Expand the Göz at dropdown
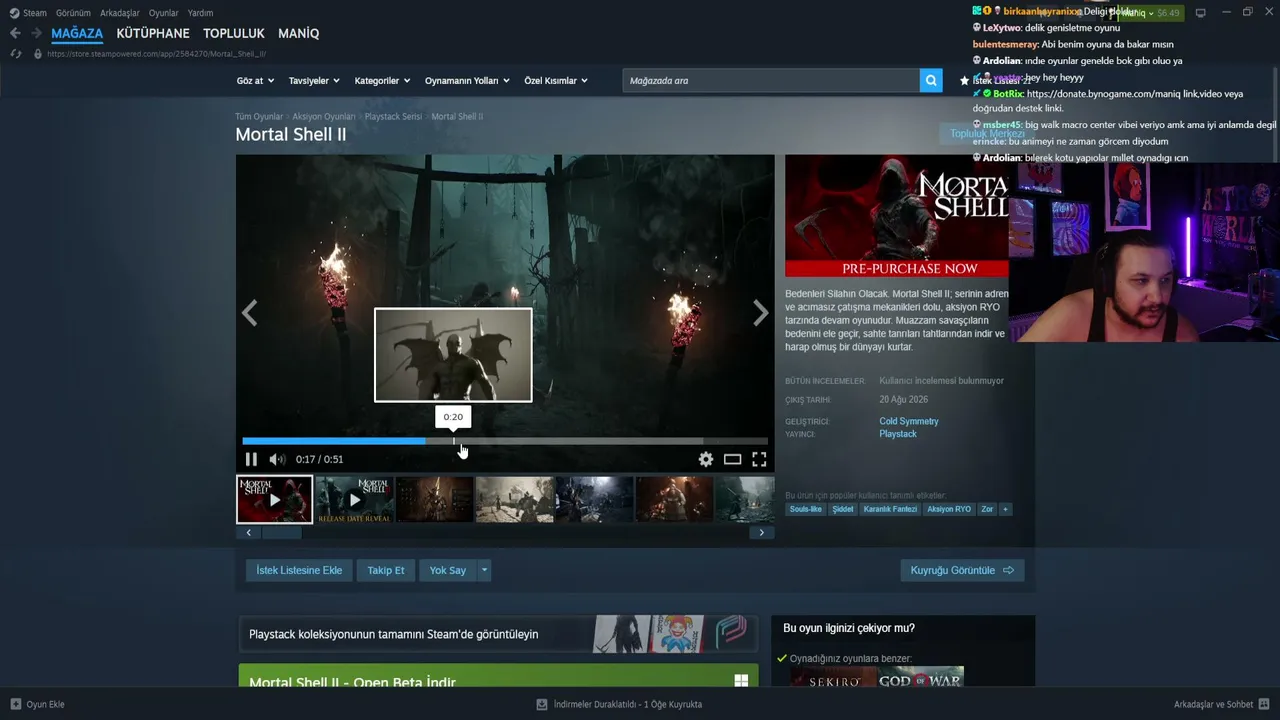Image resolution: width=1280 pixels, height=720 pixels. (x=254, y=81)
